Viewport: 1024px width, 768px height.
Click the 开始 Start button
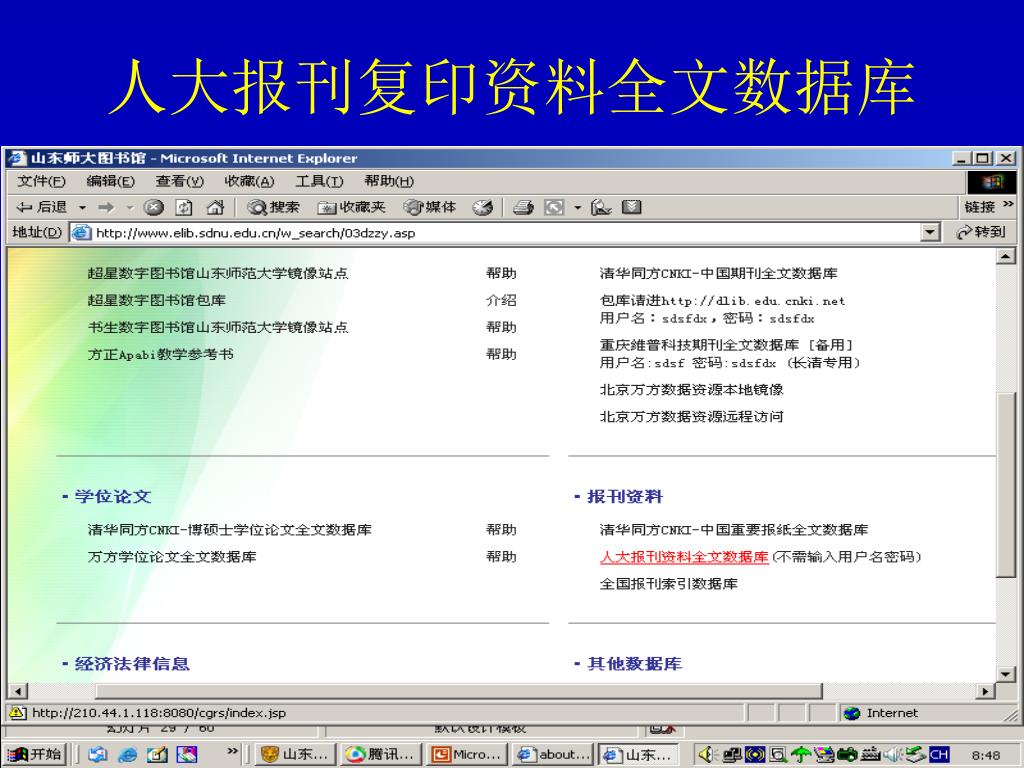pyautogui.click(x=36, y=754)
